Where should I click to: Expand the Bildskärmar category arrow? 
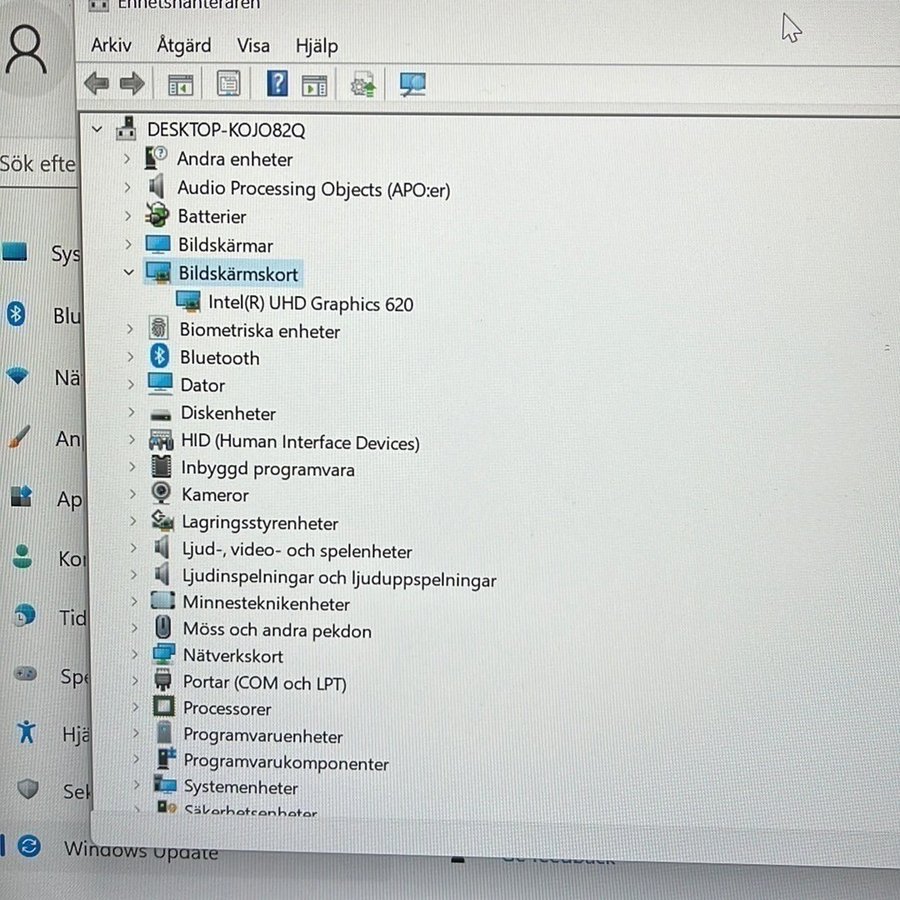tap(129, 244)
